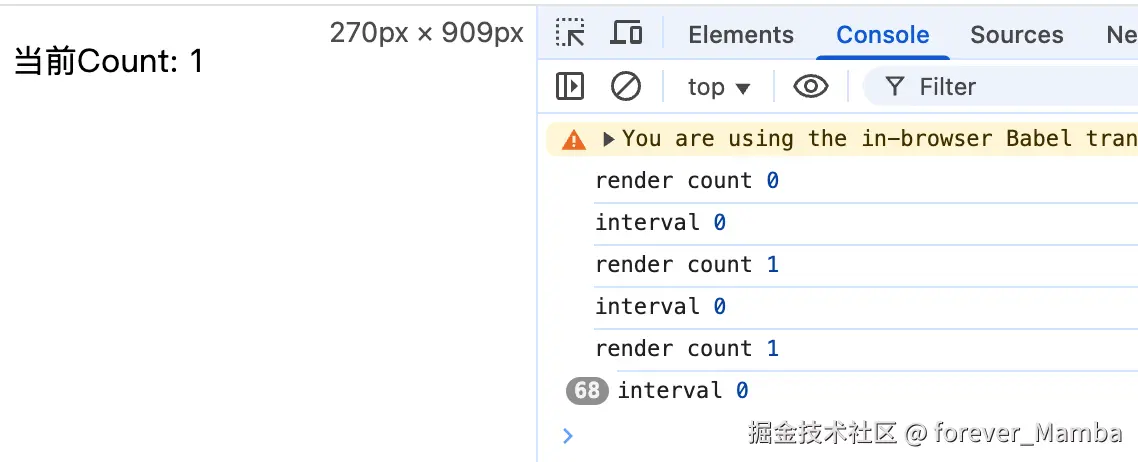1138x462 pixels.
Task: Click the orange warning triangle icon
Action: 573,139
